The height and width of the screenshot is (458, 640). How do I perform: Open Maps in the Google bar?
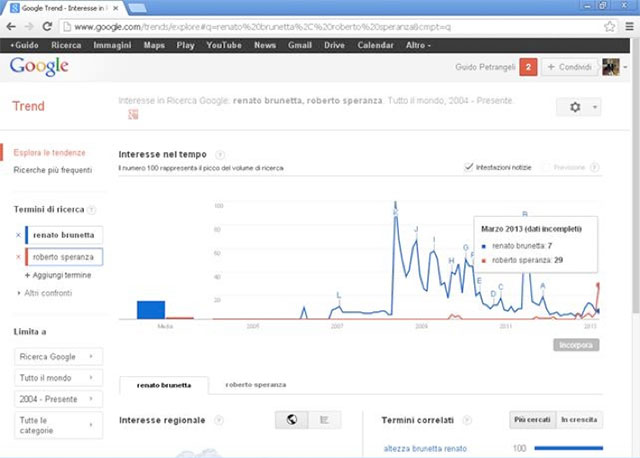(x=154, y=45)
